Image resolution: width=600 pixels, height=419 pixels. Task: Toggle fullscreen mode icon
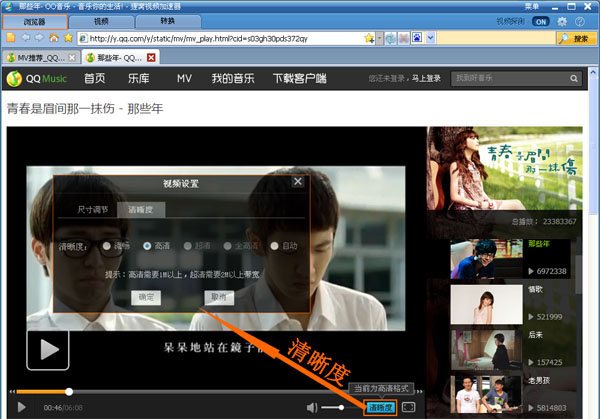point(408,407)
